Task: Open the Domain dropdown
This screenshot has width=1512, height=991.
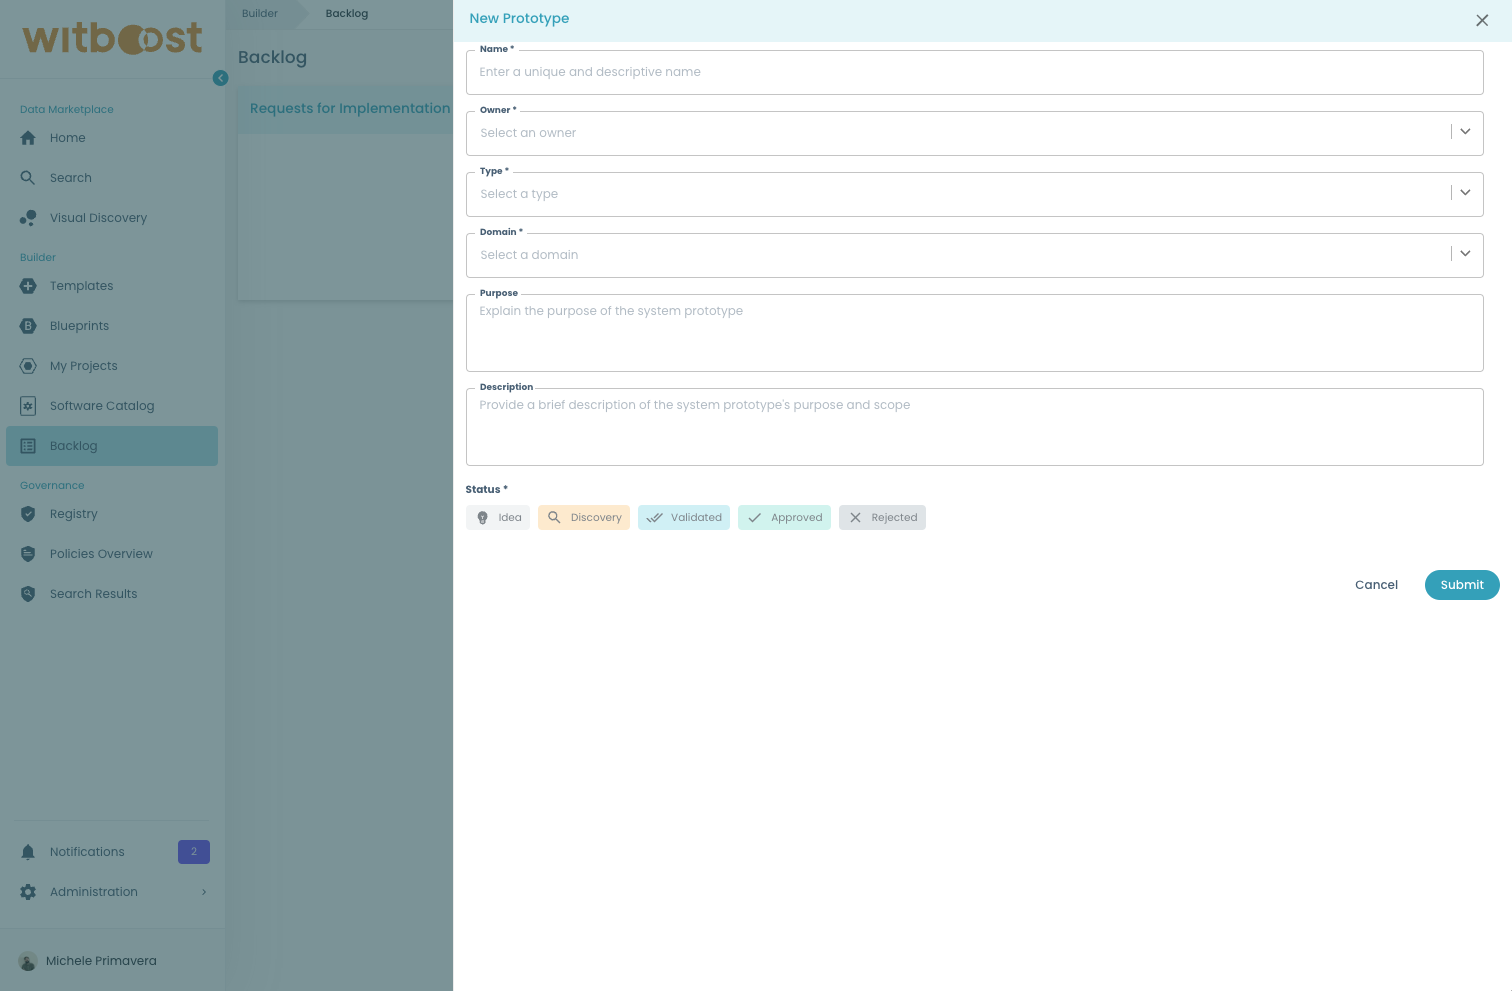Action: (1465, 253)
